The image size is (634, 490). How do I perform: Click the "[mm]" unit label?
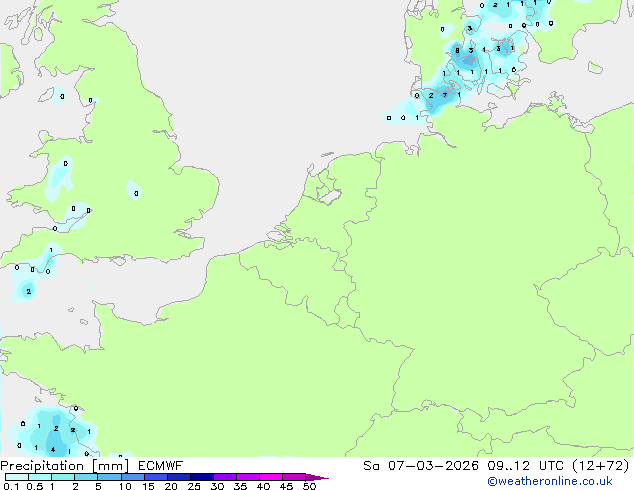(110, 466)
